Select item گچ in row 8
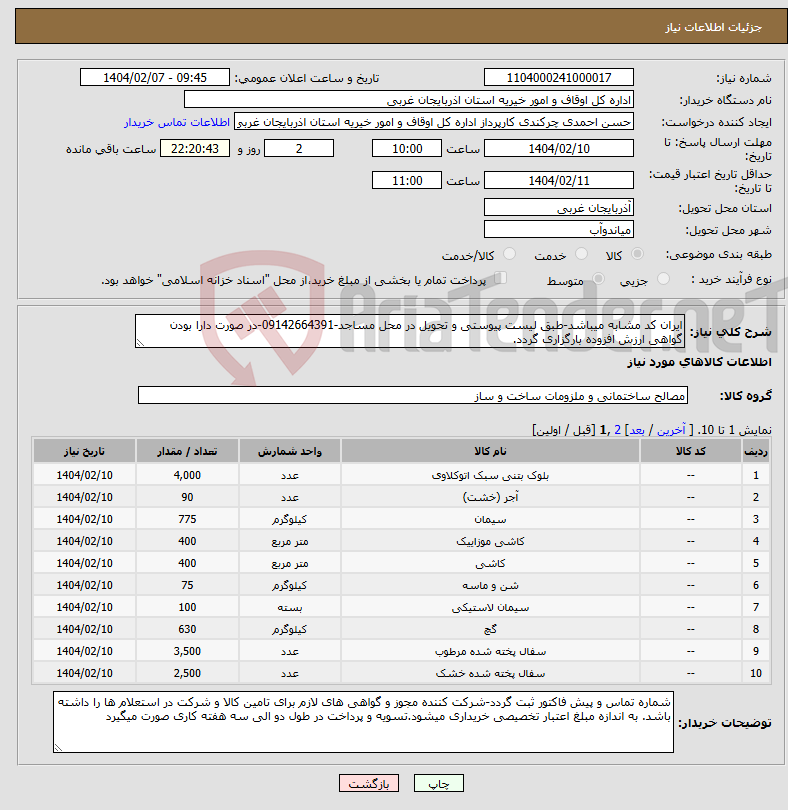 point(490,629)
